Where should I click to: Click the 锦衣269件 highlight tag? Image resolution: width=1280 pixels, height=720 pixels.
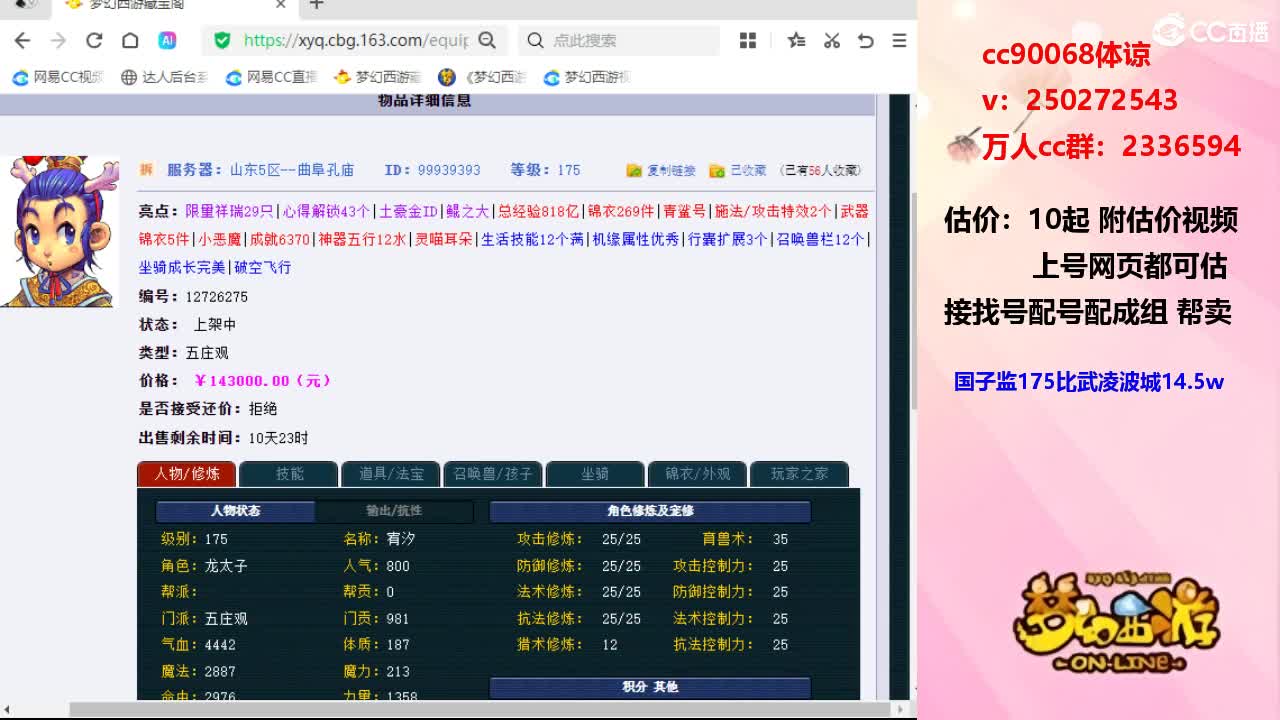(620, 211)
